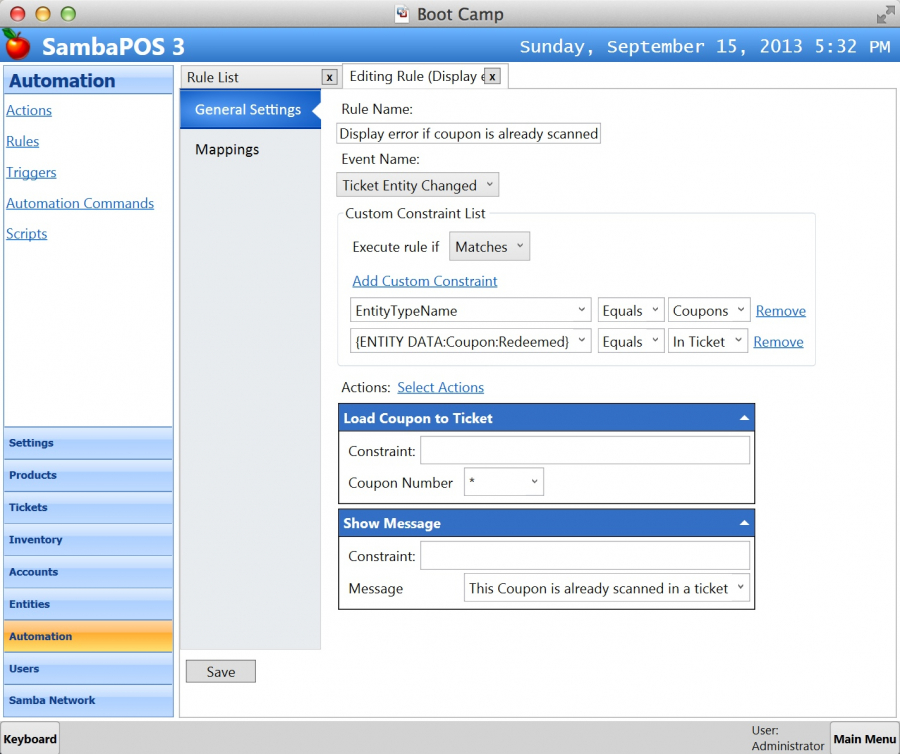
Task: Open the Main Menu button
Action: [x=864, y=739]
